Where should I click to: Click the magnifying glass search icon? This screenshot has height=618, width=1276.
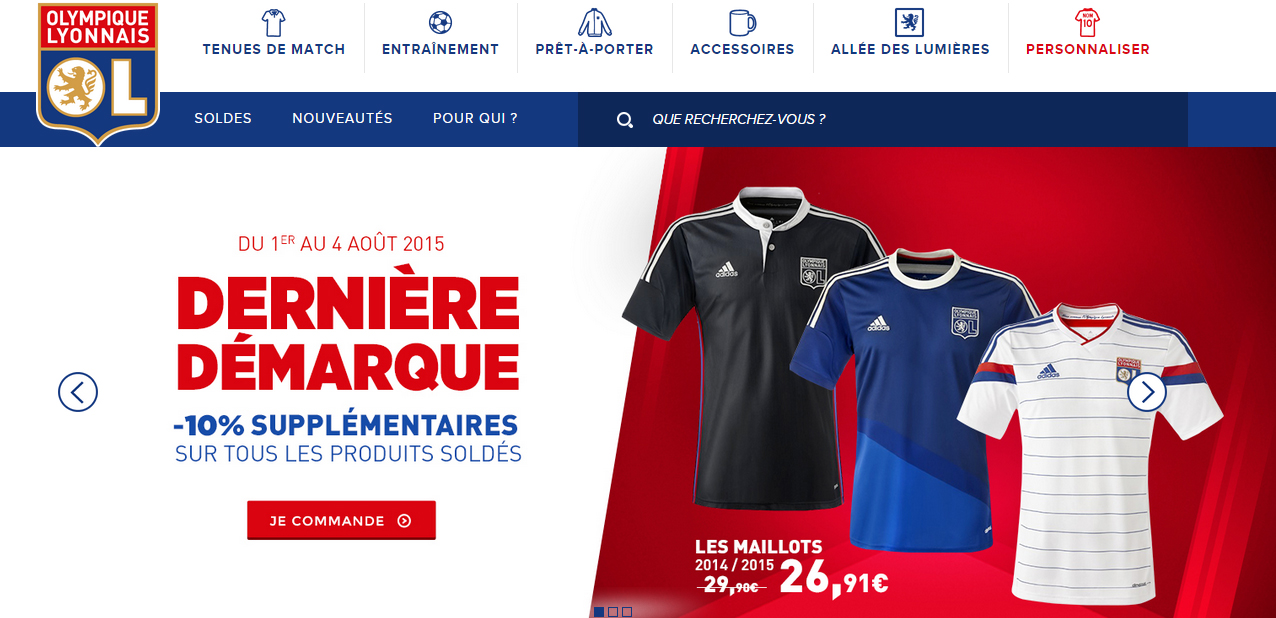[x=625, y=120]
